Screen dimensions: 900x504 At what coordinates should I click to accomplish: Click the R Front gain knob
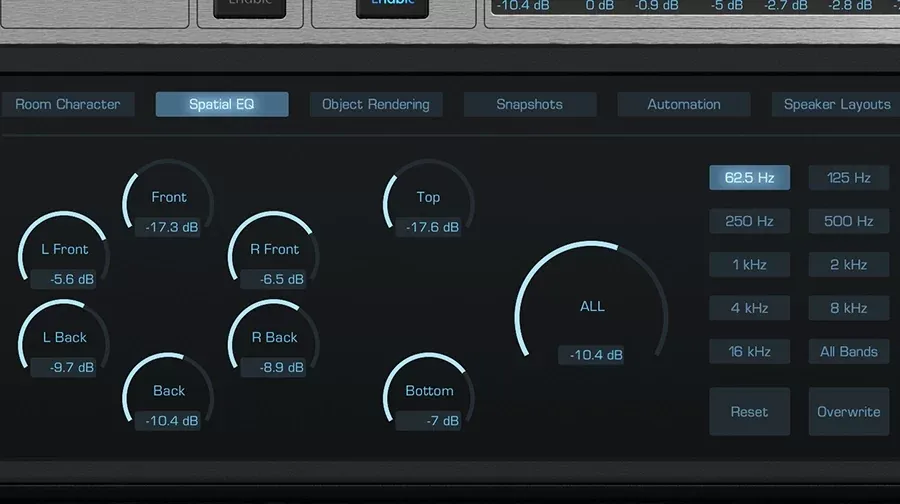(274, 249)
